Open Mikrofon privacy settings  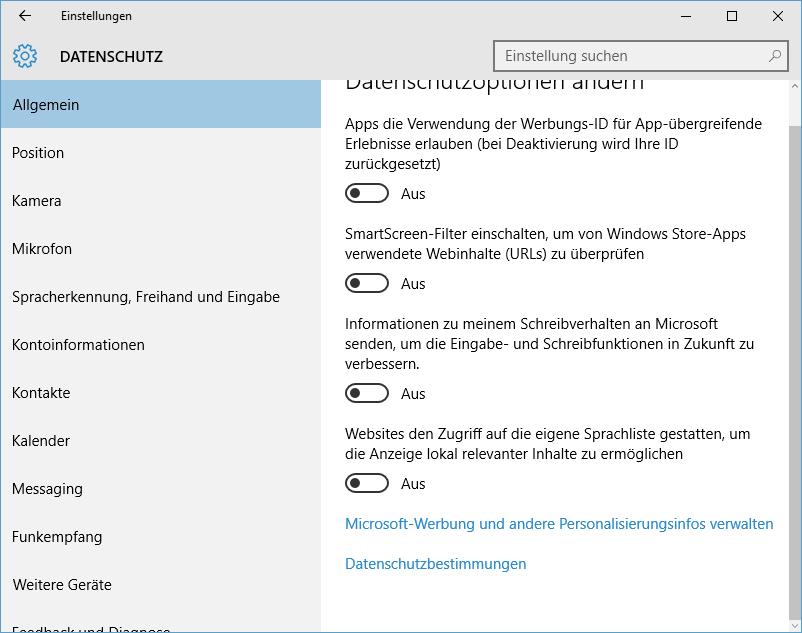pyautogui.click(x=161, y=248)
